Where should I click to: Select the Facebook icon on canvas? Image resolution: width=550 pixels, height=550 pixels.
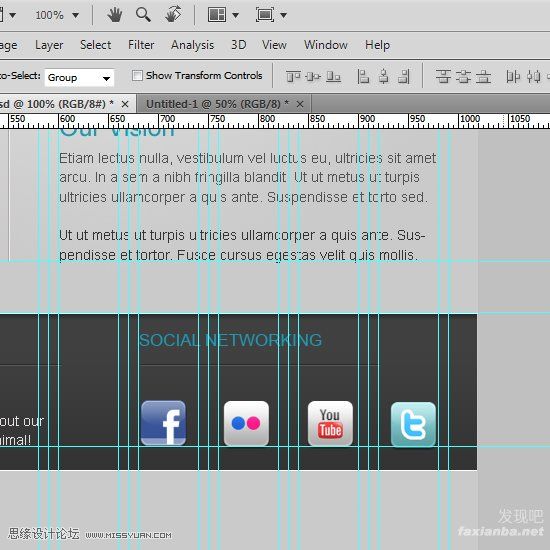(163, 423)
